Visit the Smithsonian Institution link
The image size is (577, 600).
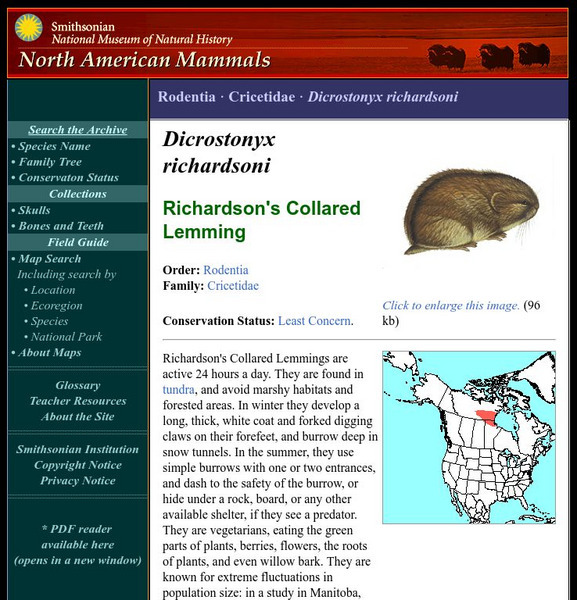(78, 449)
